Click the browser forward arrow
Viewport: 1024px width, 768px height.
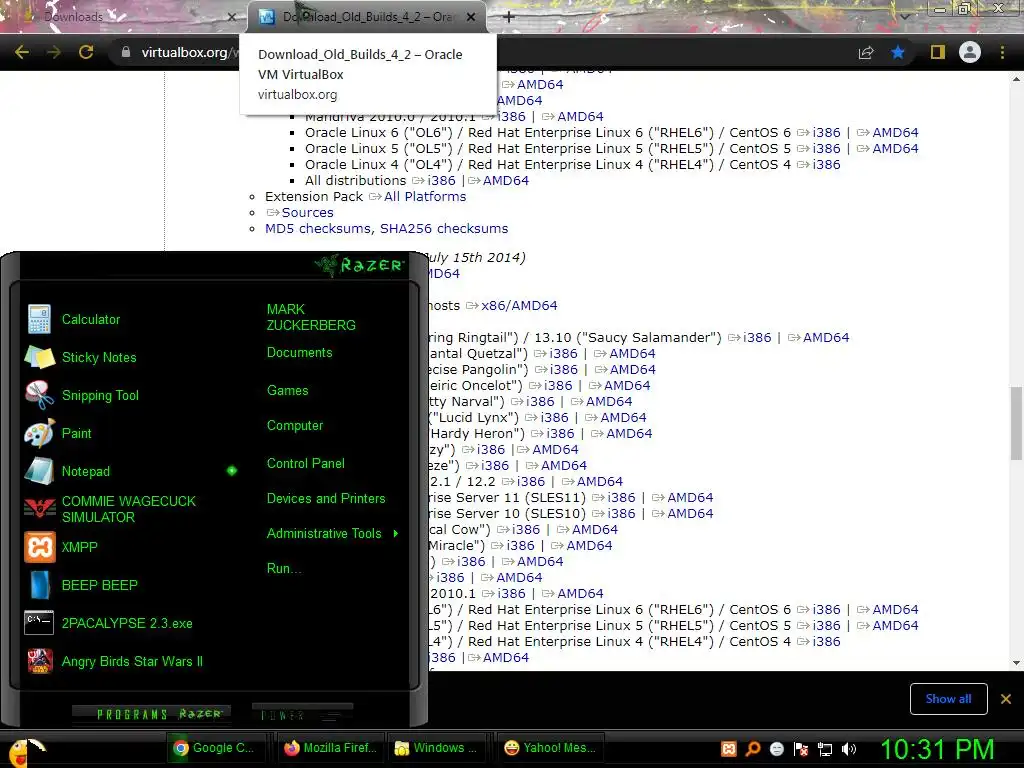54,52
